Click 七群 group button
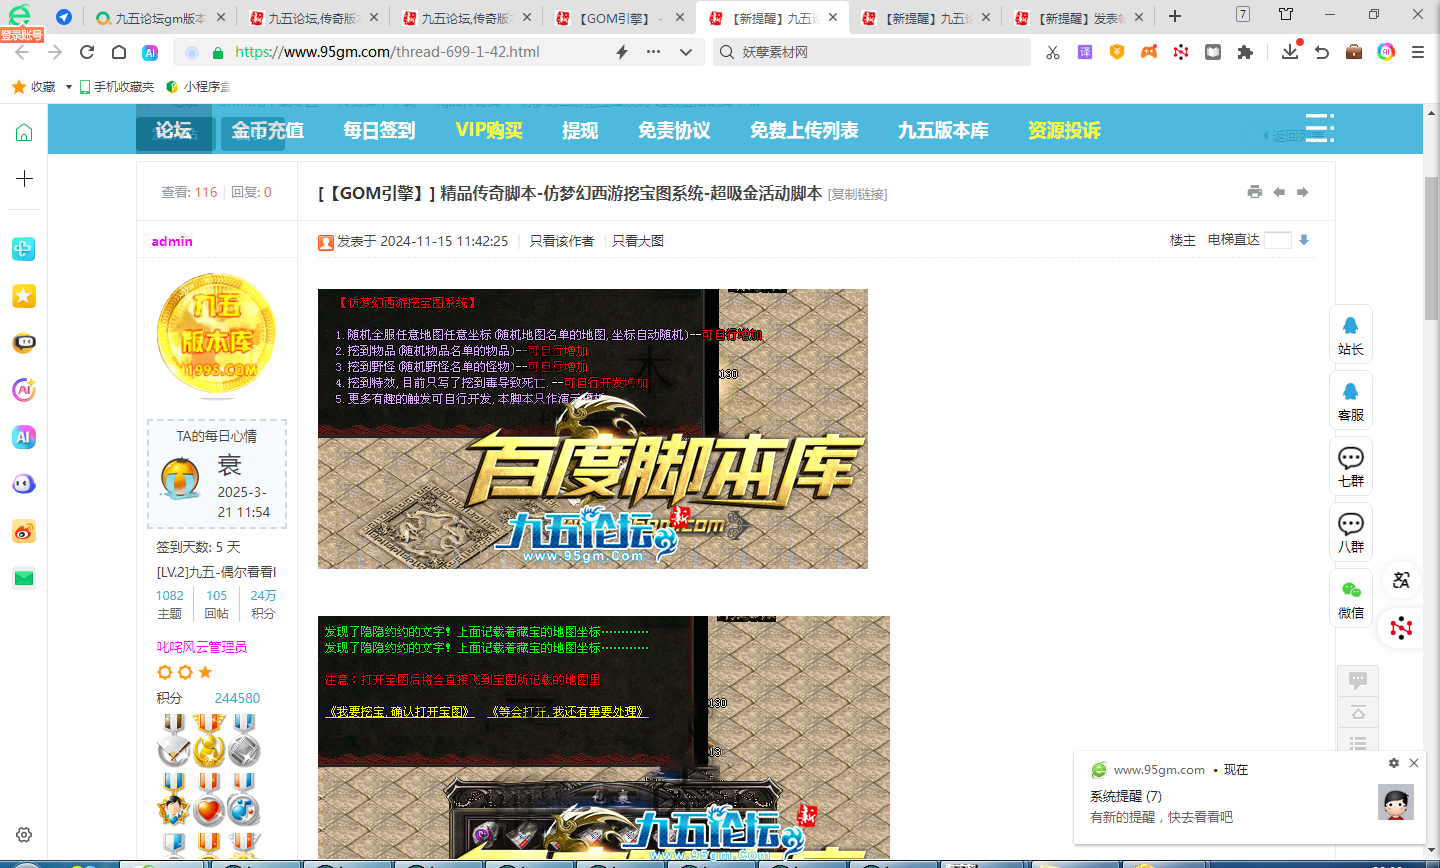This screenshot has height=868, width=1440. (x=1351, y=467)
